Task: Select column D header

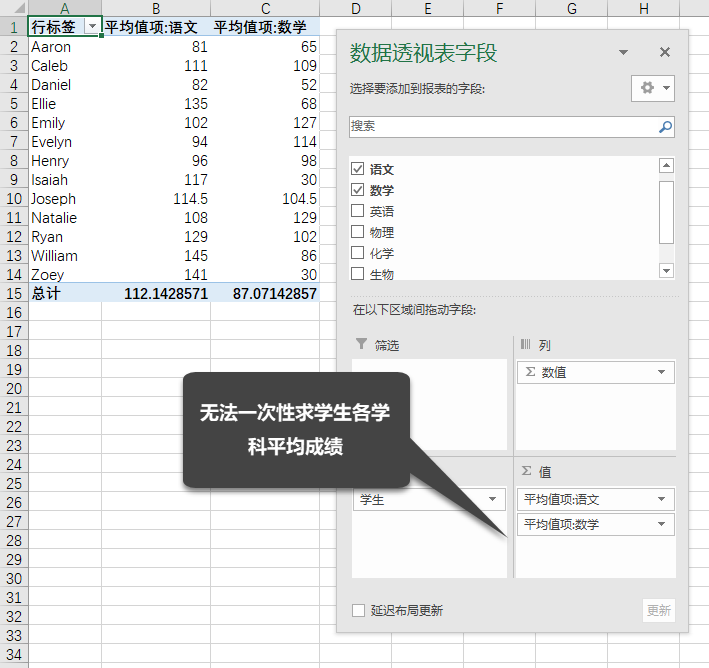Action: 356,9
